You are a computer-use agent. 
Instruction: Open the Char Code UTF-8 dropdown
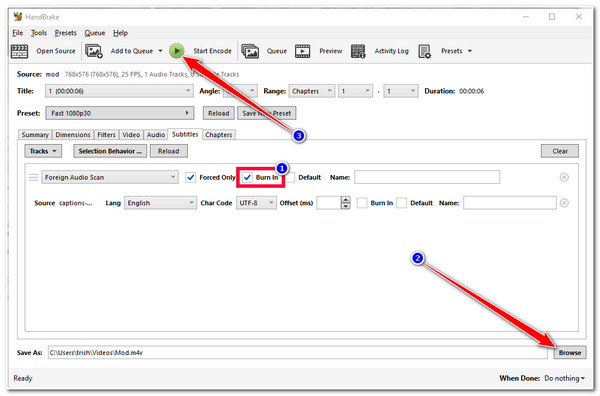point(256,203)
